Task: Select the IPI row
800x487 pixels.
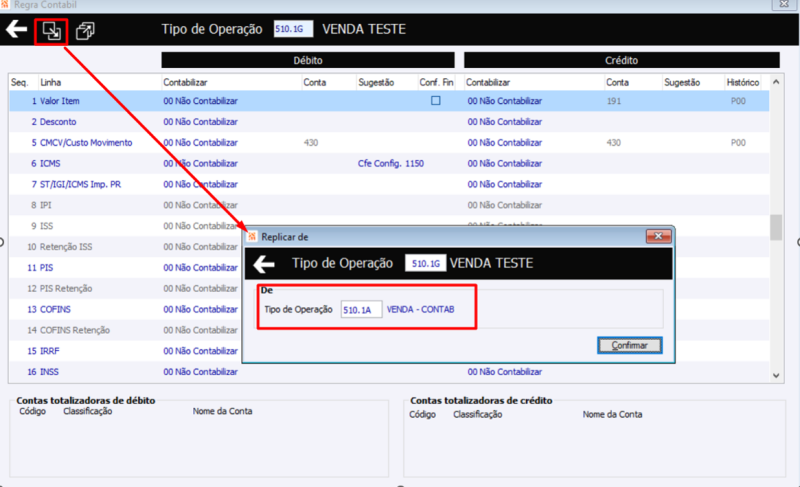Action: tap(389, 206)
